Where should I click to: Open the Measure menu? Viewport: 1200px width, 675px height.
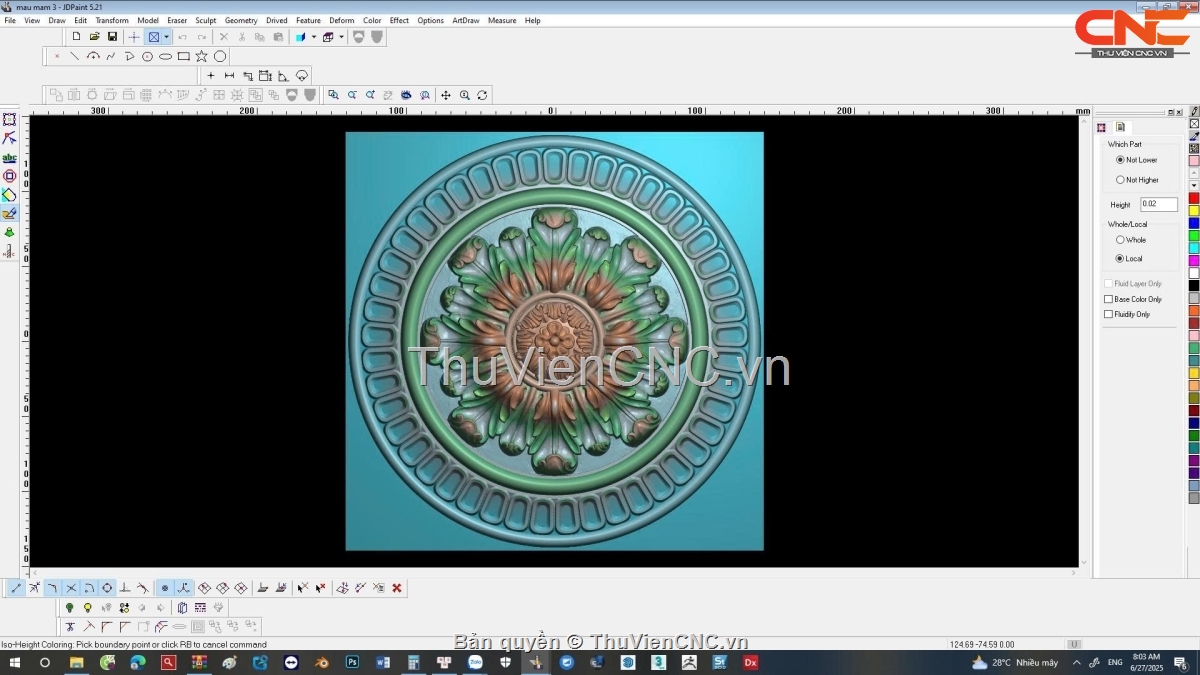pyautogui.click(x=502, y=20)
